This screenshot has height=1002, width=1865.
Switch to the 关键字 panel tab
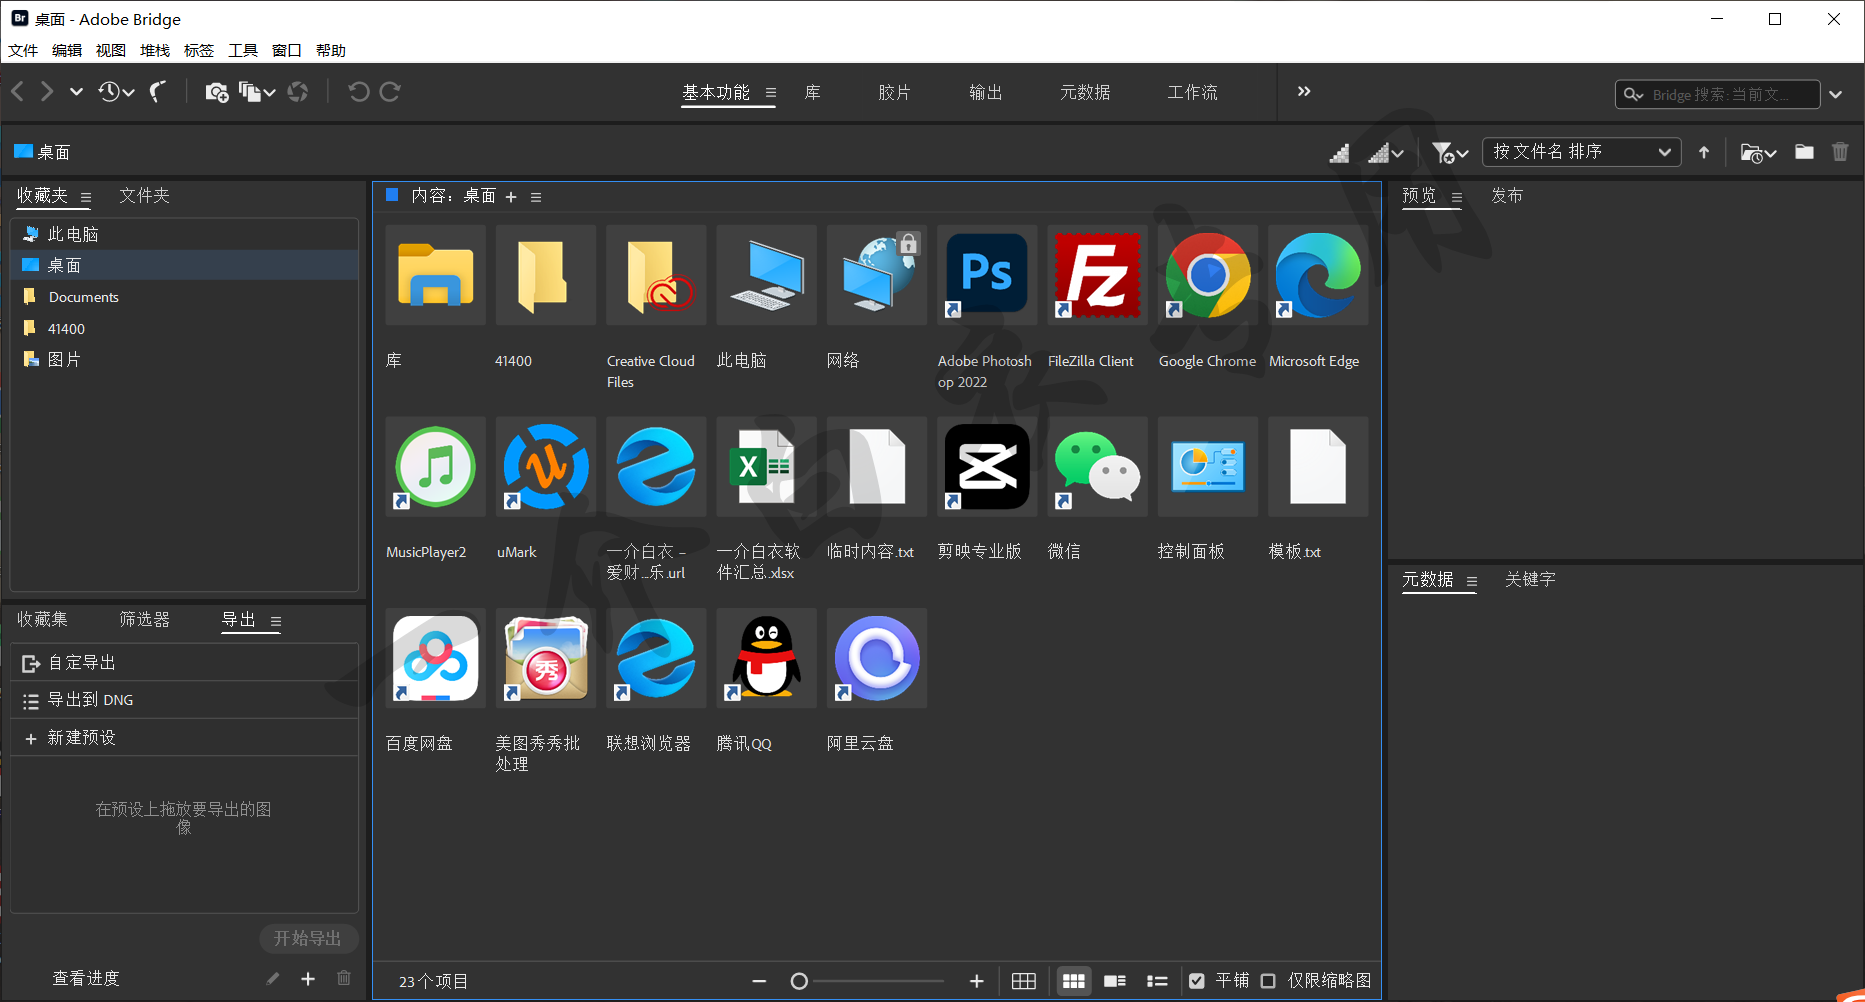[1530, 580]
